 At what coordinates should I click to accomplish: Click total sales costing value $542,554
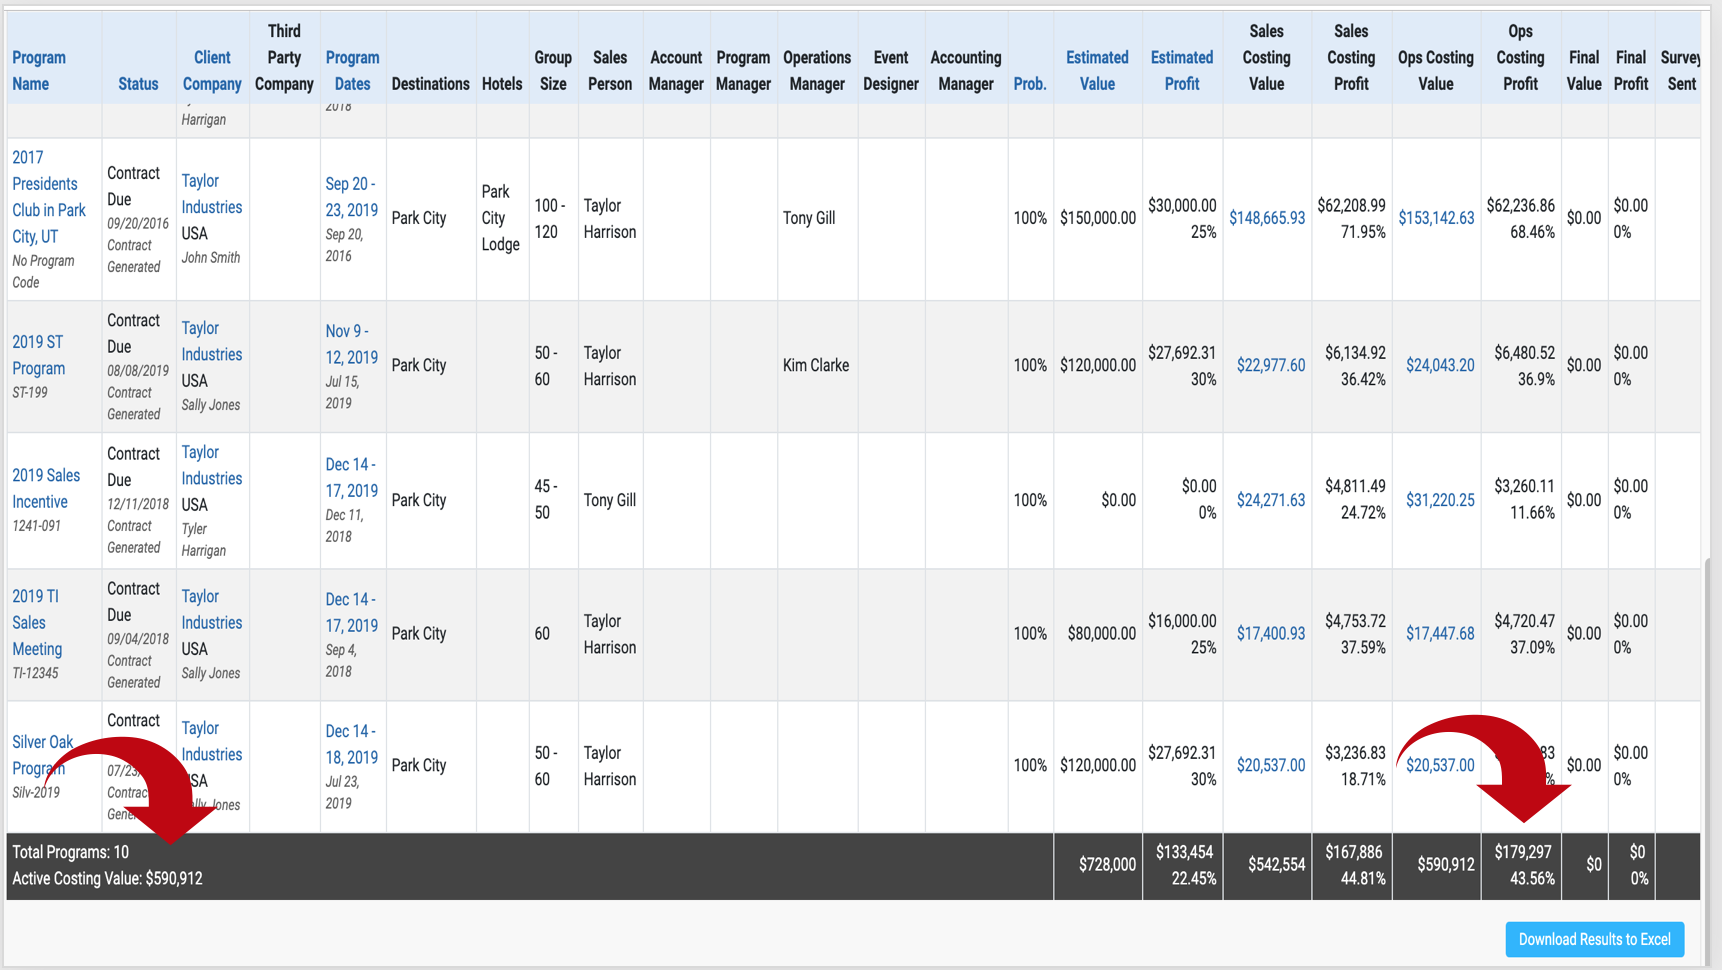[x=1277, y=865]
